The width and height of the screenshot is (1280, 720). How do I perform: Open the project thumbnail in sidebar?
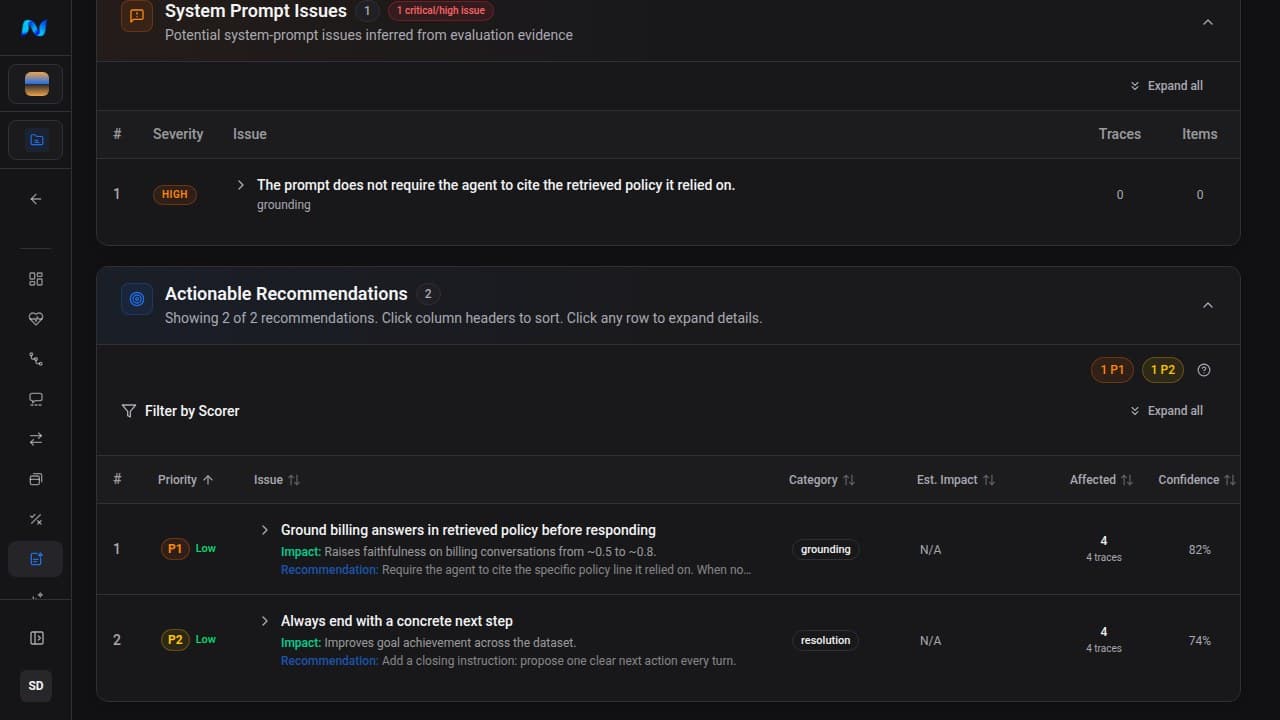click(36, 84)
